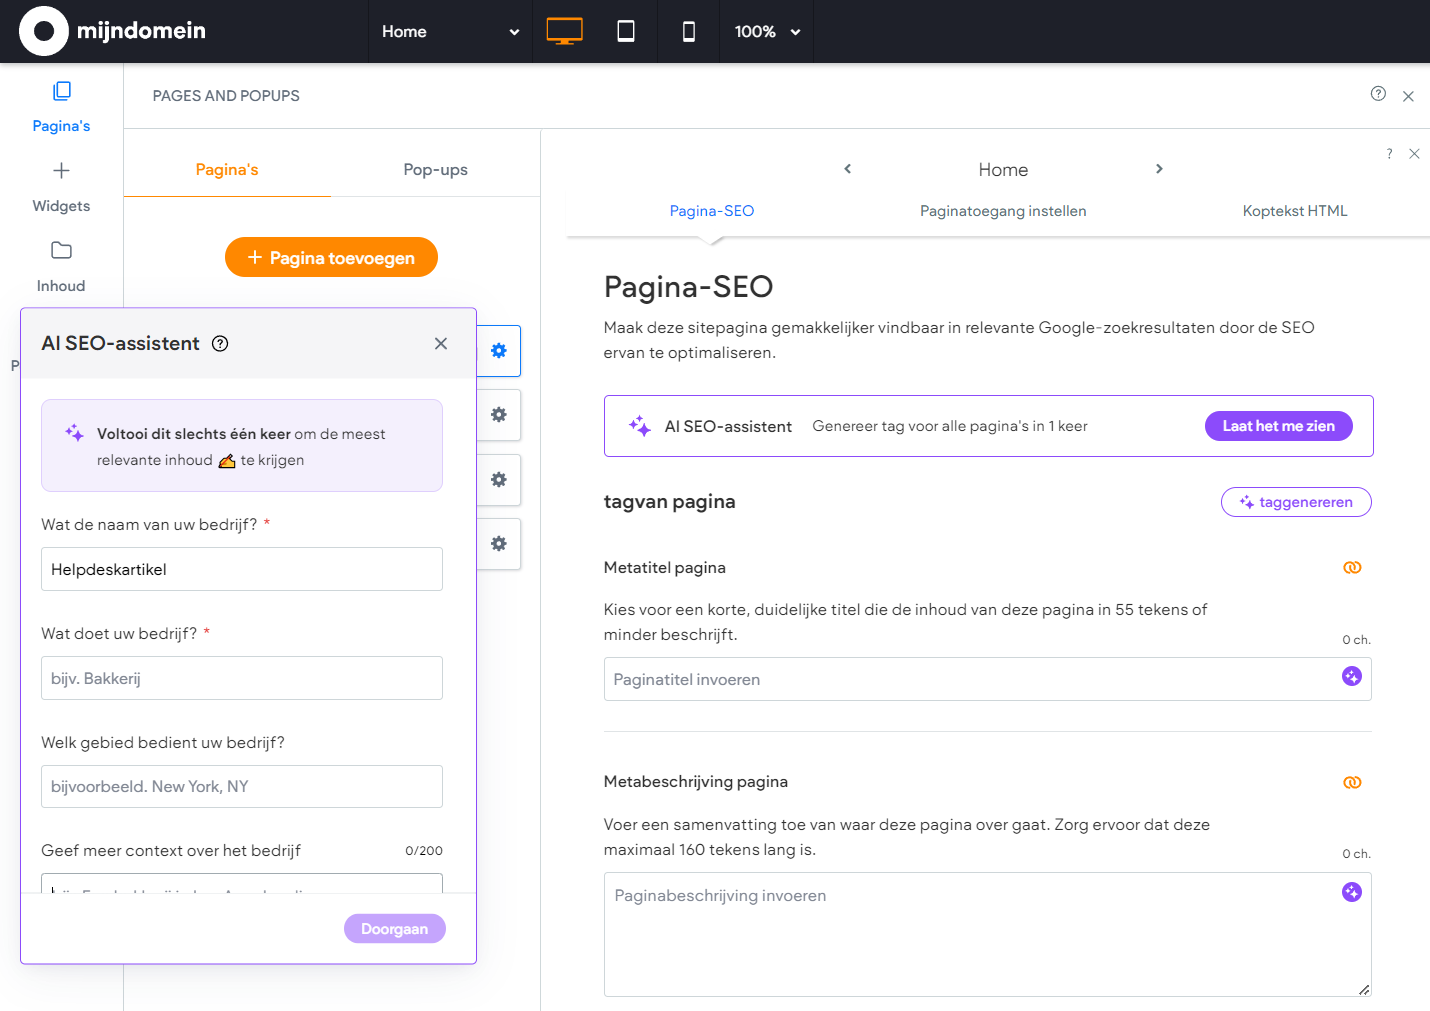Open the Inhoud sidebar panel
Image resolution: width=1430 pixels, height=1011 pixels.
pyautogui.click(x=61, y=267)
